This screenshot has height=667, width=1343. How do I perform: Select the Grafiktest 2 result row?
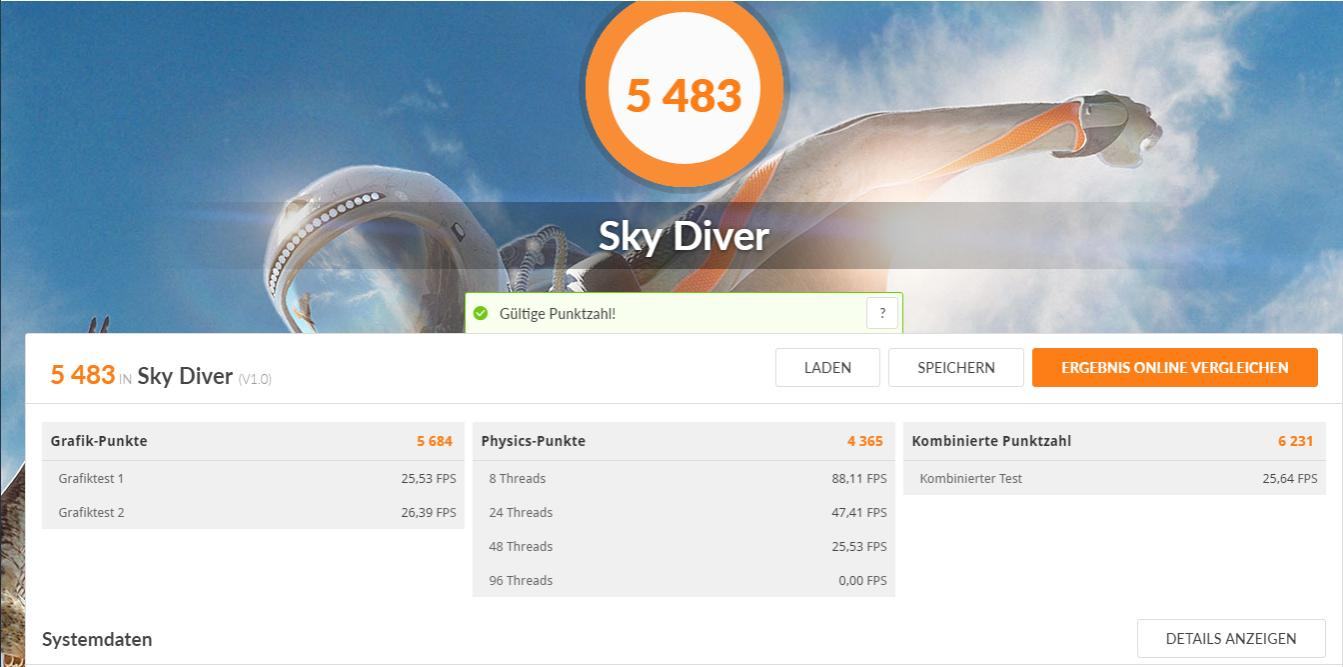point(253,512)
